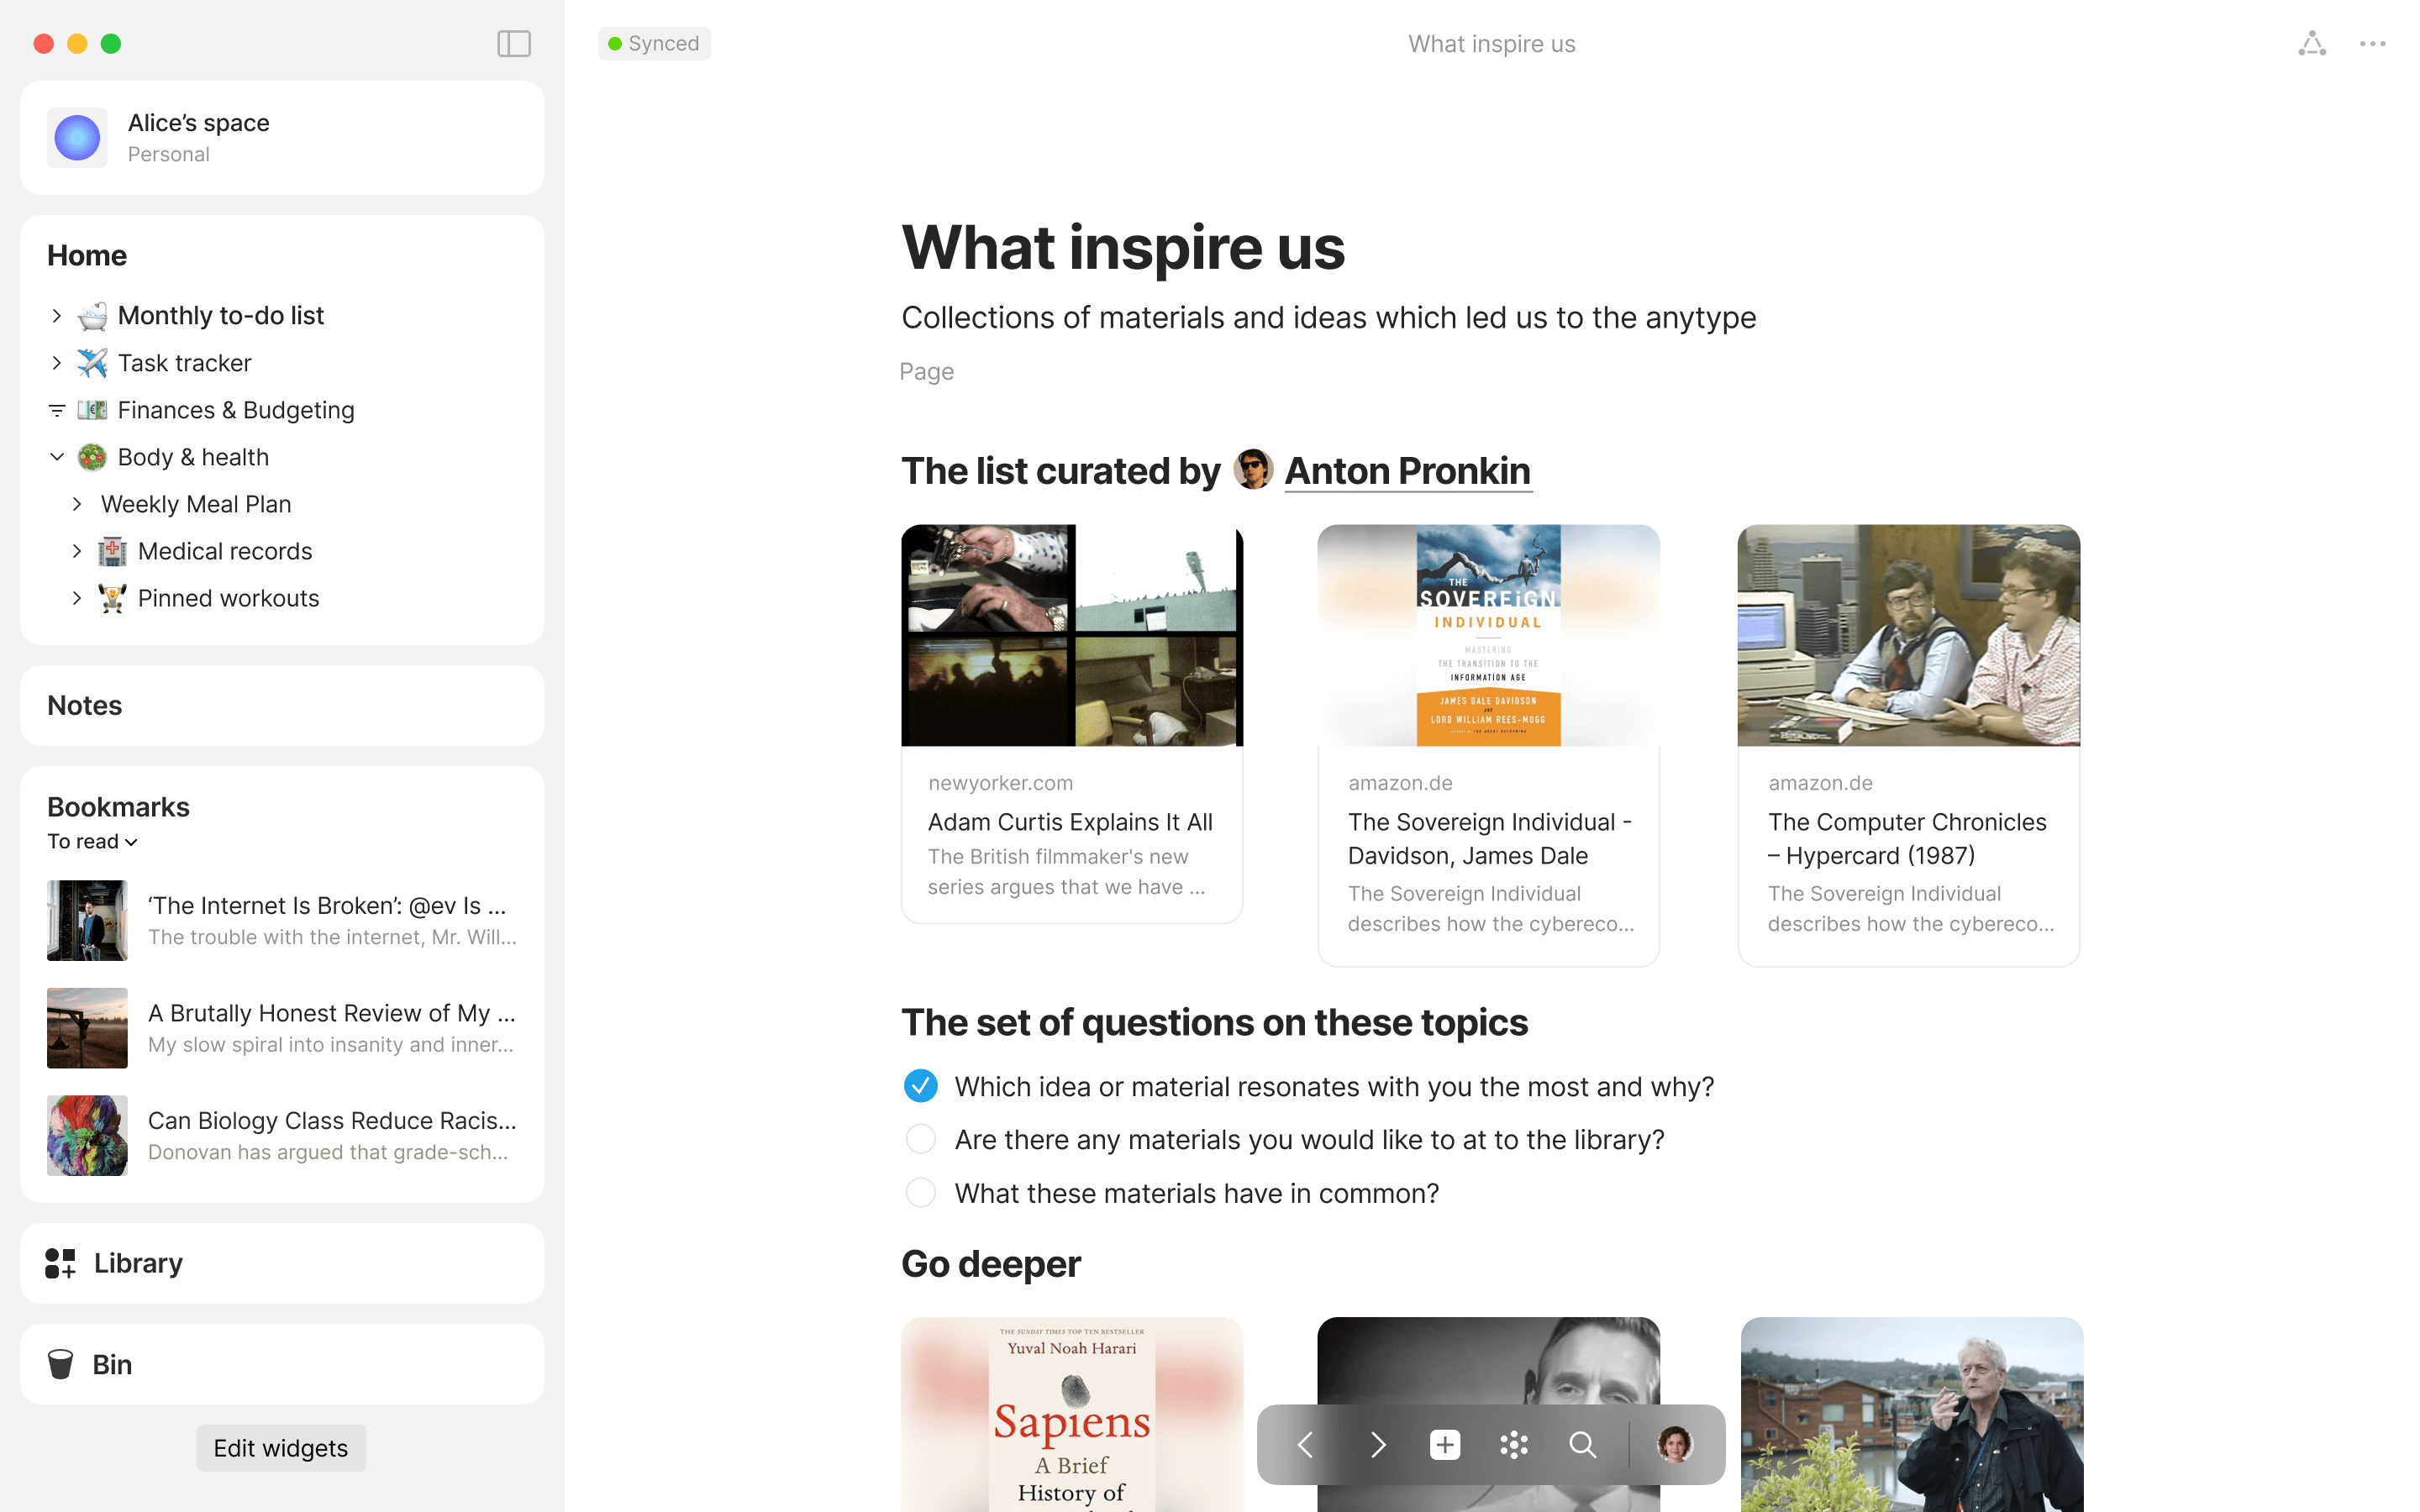Expand the Body & health tree item
The height and width of the screenshot is (1512, 2420).
coord(55,456)
